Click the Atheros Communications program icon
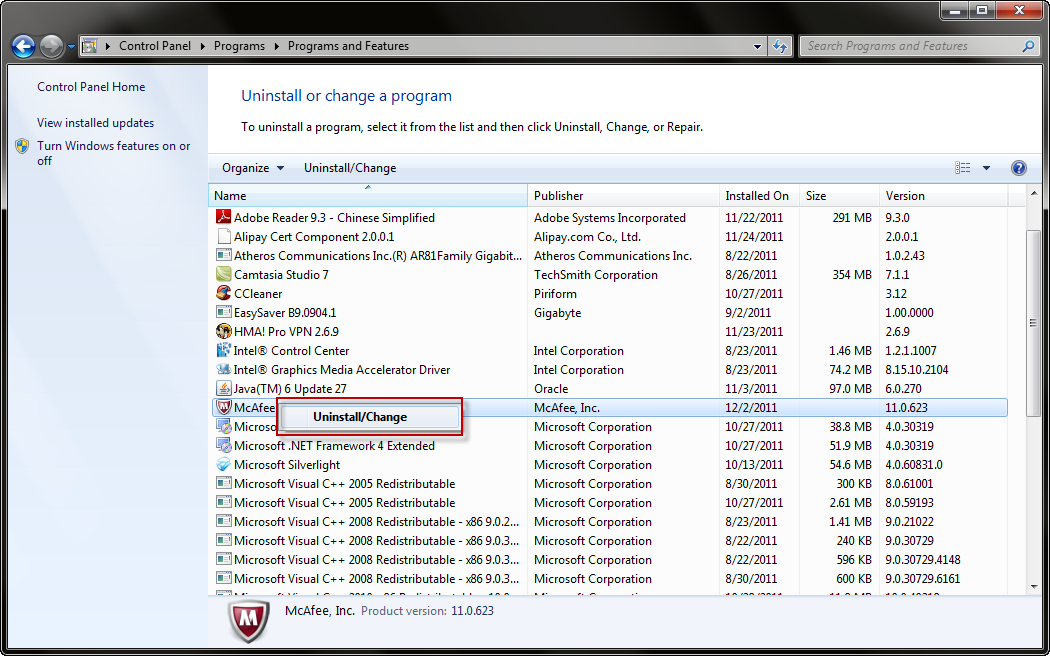The image size is (1050, 656). click(224, 256)
